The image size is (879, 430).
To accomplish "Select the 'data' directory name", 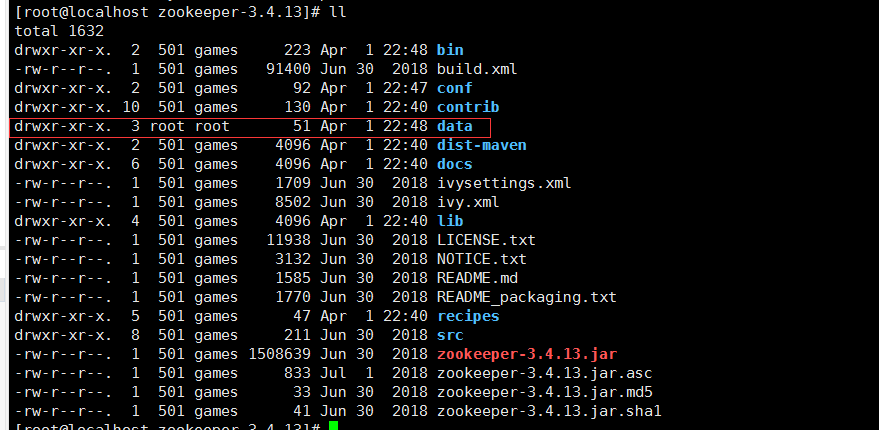I will [455, 126].
